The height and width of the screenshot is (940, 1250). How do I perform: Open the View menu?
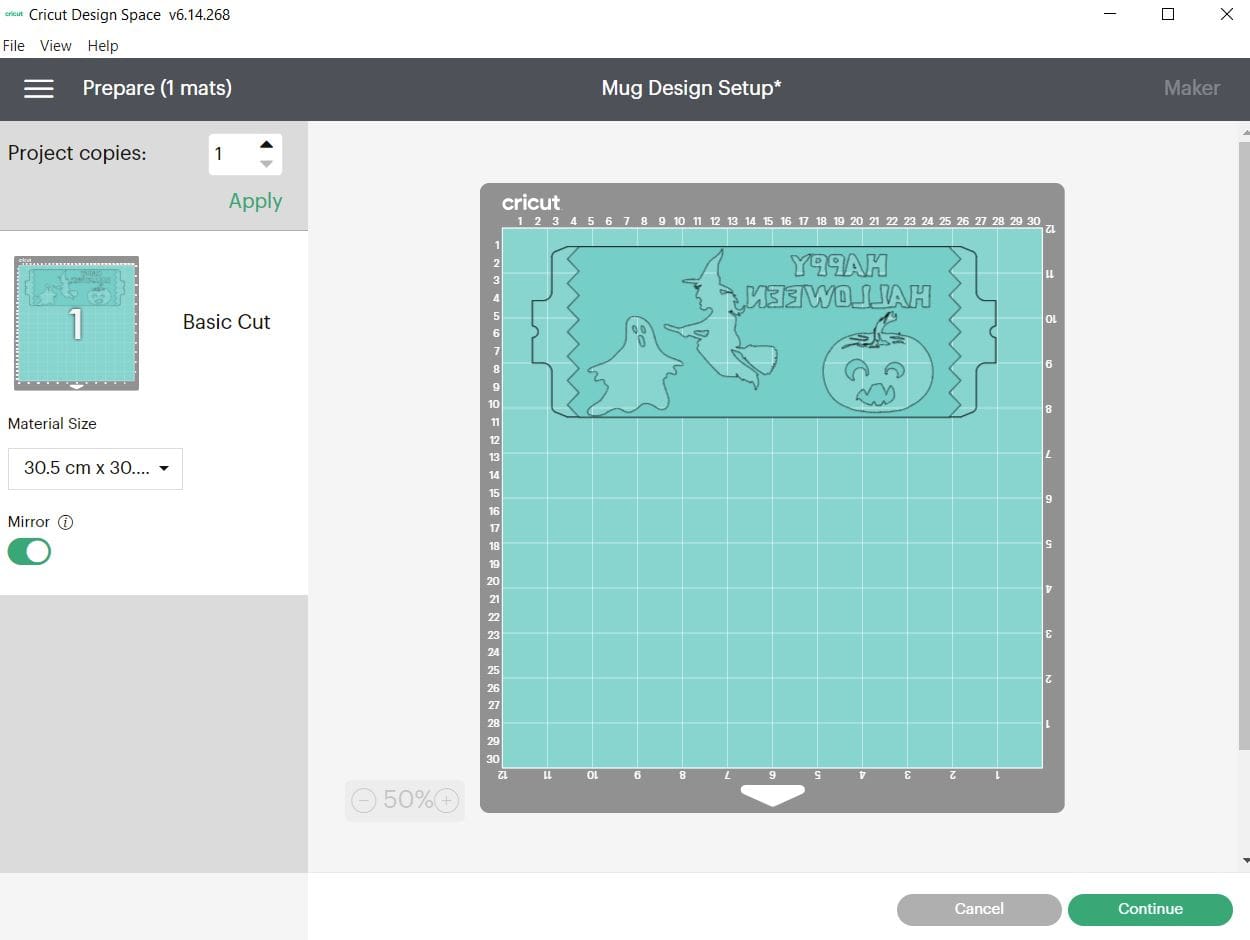point(56,46)
